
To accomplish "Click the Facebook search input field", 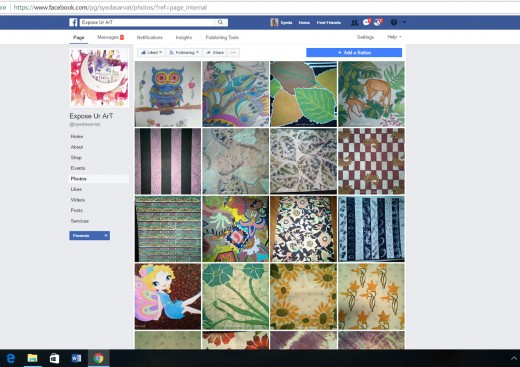I will 148,22.
